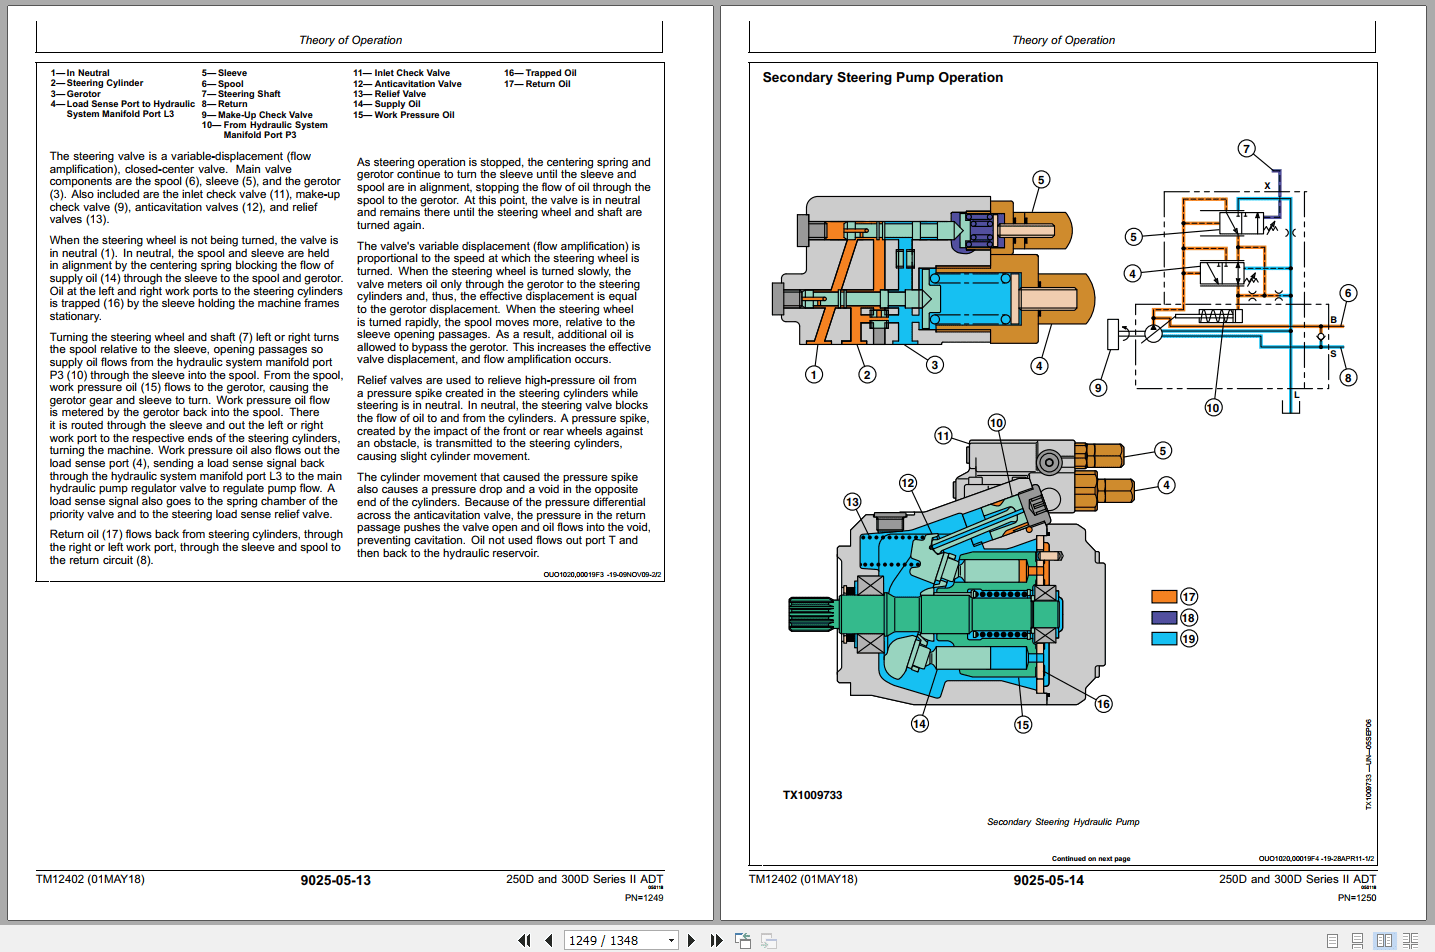Click 'PN=1250' on the right page

pyautogui.click(x=1357, y=898)
